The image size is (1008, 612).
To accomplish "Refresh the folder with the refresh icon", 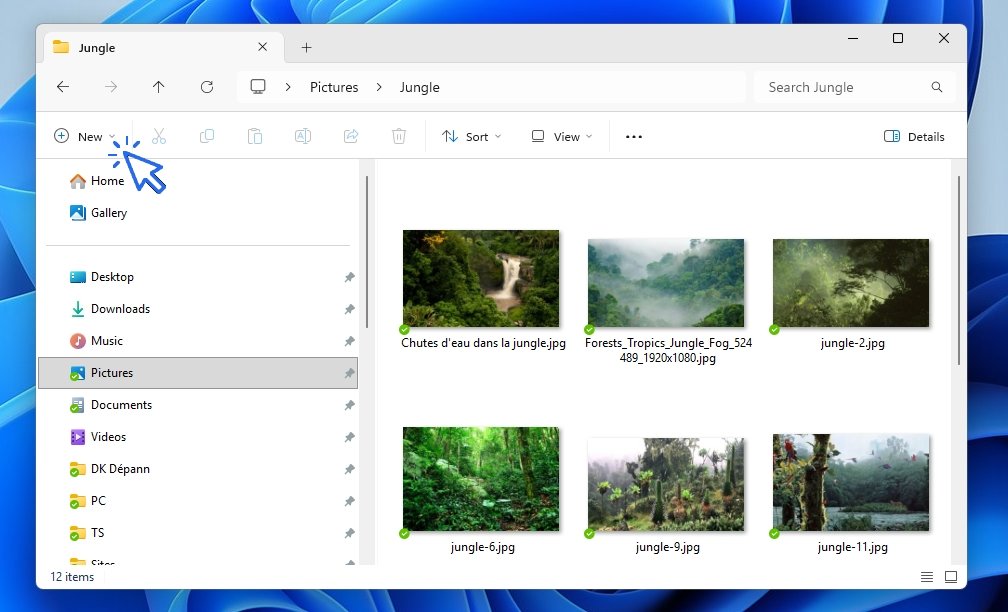I will 207,87.
